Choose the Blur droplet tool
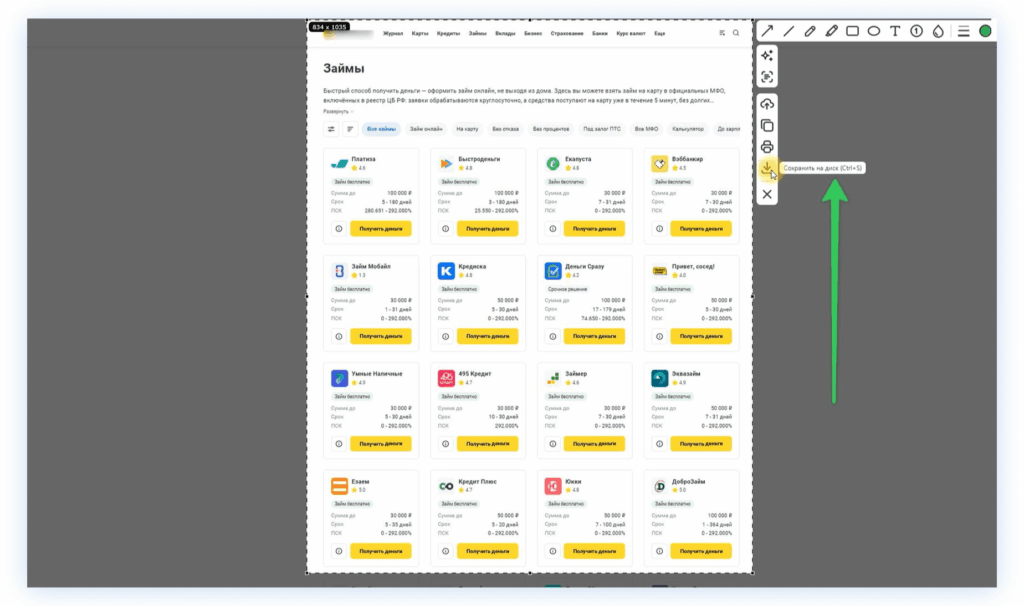 point(938,31)
